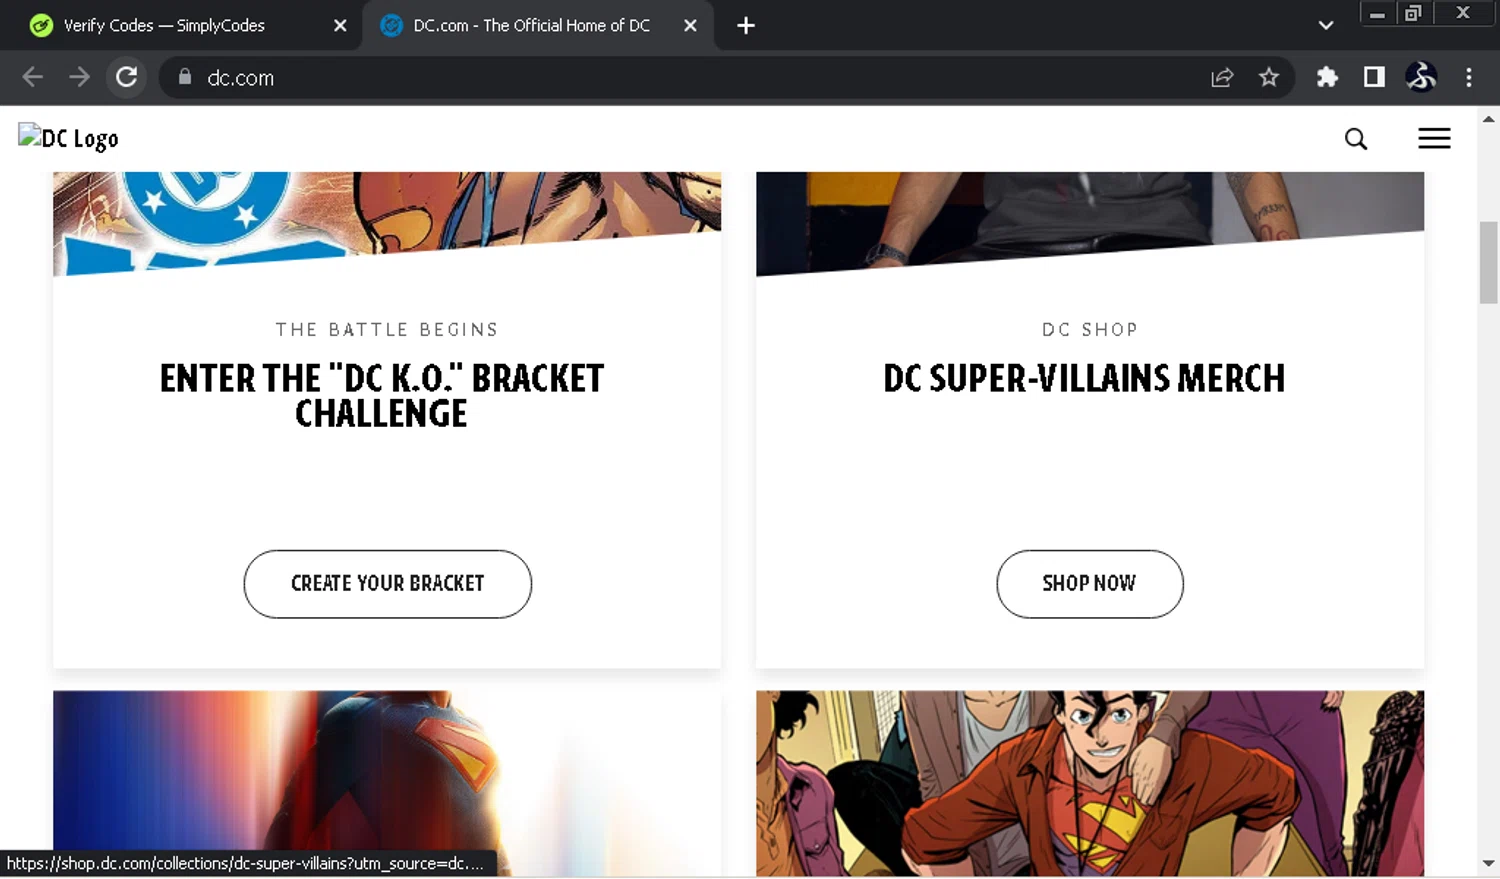The width and height of the screenshot is (1500, 879).
Task: Click the page vertical scrollbar thumb
Action: [1489, 262]
